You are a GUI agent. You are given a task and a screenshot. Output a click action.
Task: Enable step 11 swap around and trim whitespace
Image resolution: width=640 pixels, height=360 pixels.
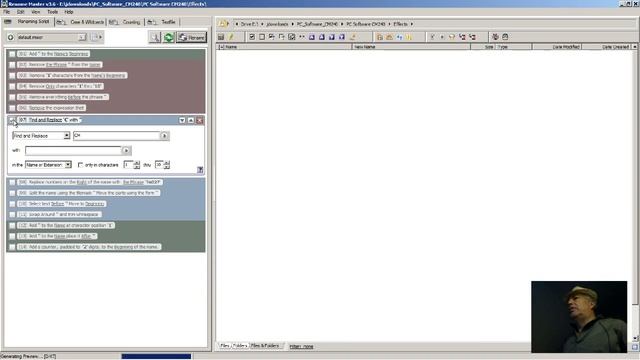[12, 214]
